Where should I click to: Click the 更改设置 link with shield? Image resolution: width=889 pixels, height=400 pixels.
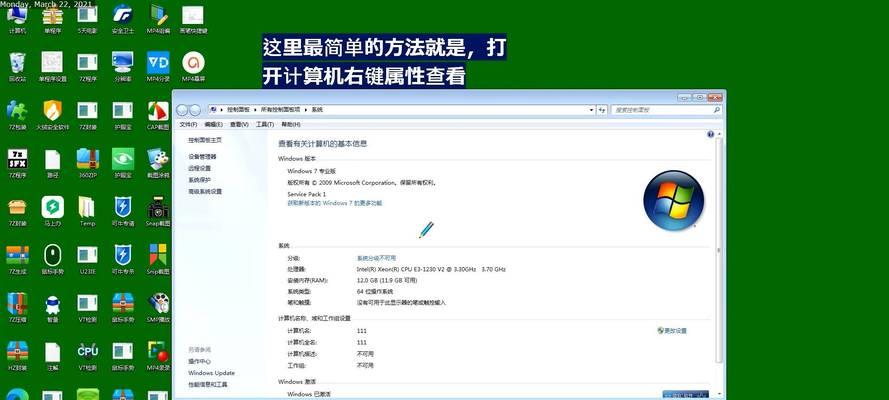coord(672,330)
